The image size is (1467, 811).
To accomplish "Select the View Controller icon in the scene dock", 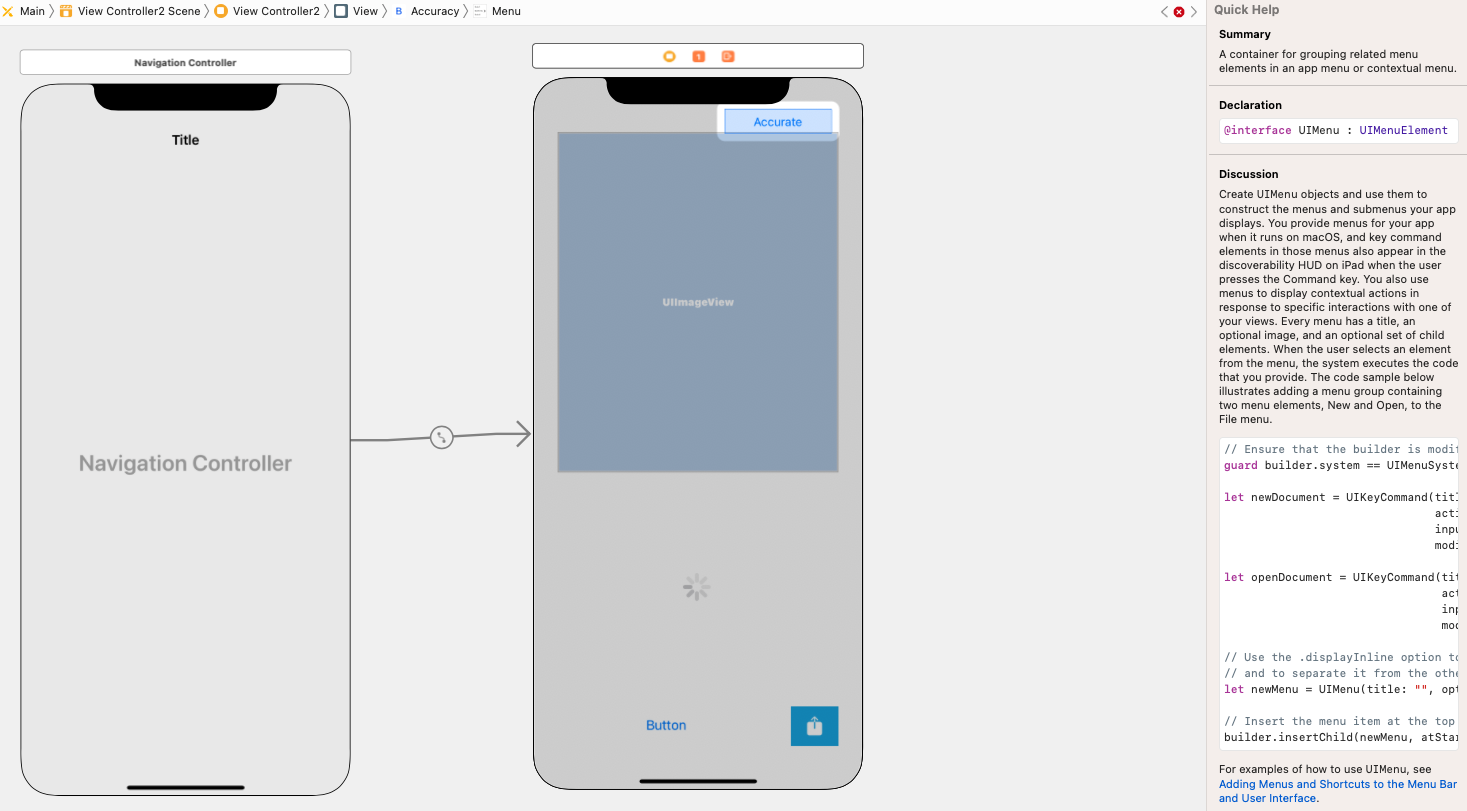I will [x=669, y=56].
